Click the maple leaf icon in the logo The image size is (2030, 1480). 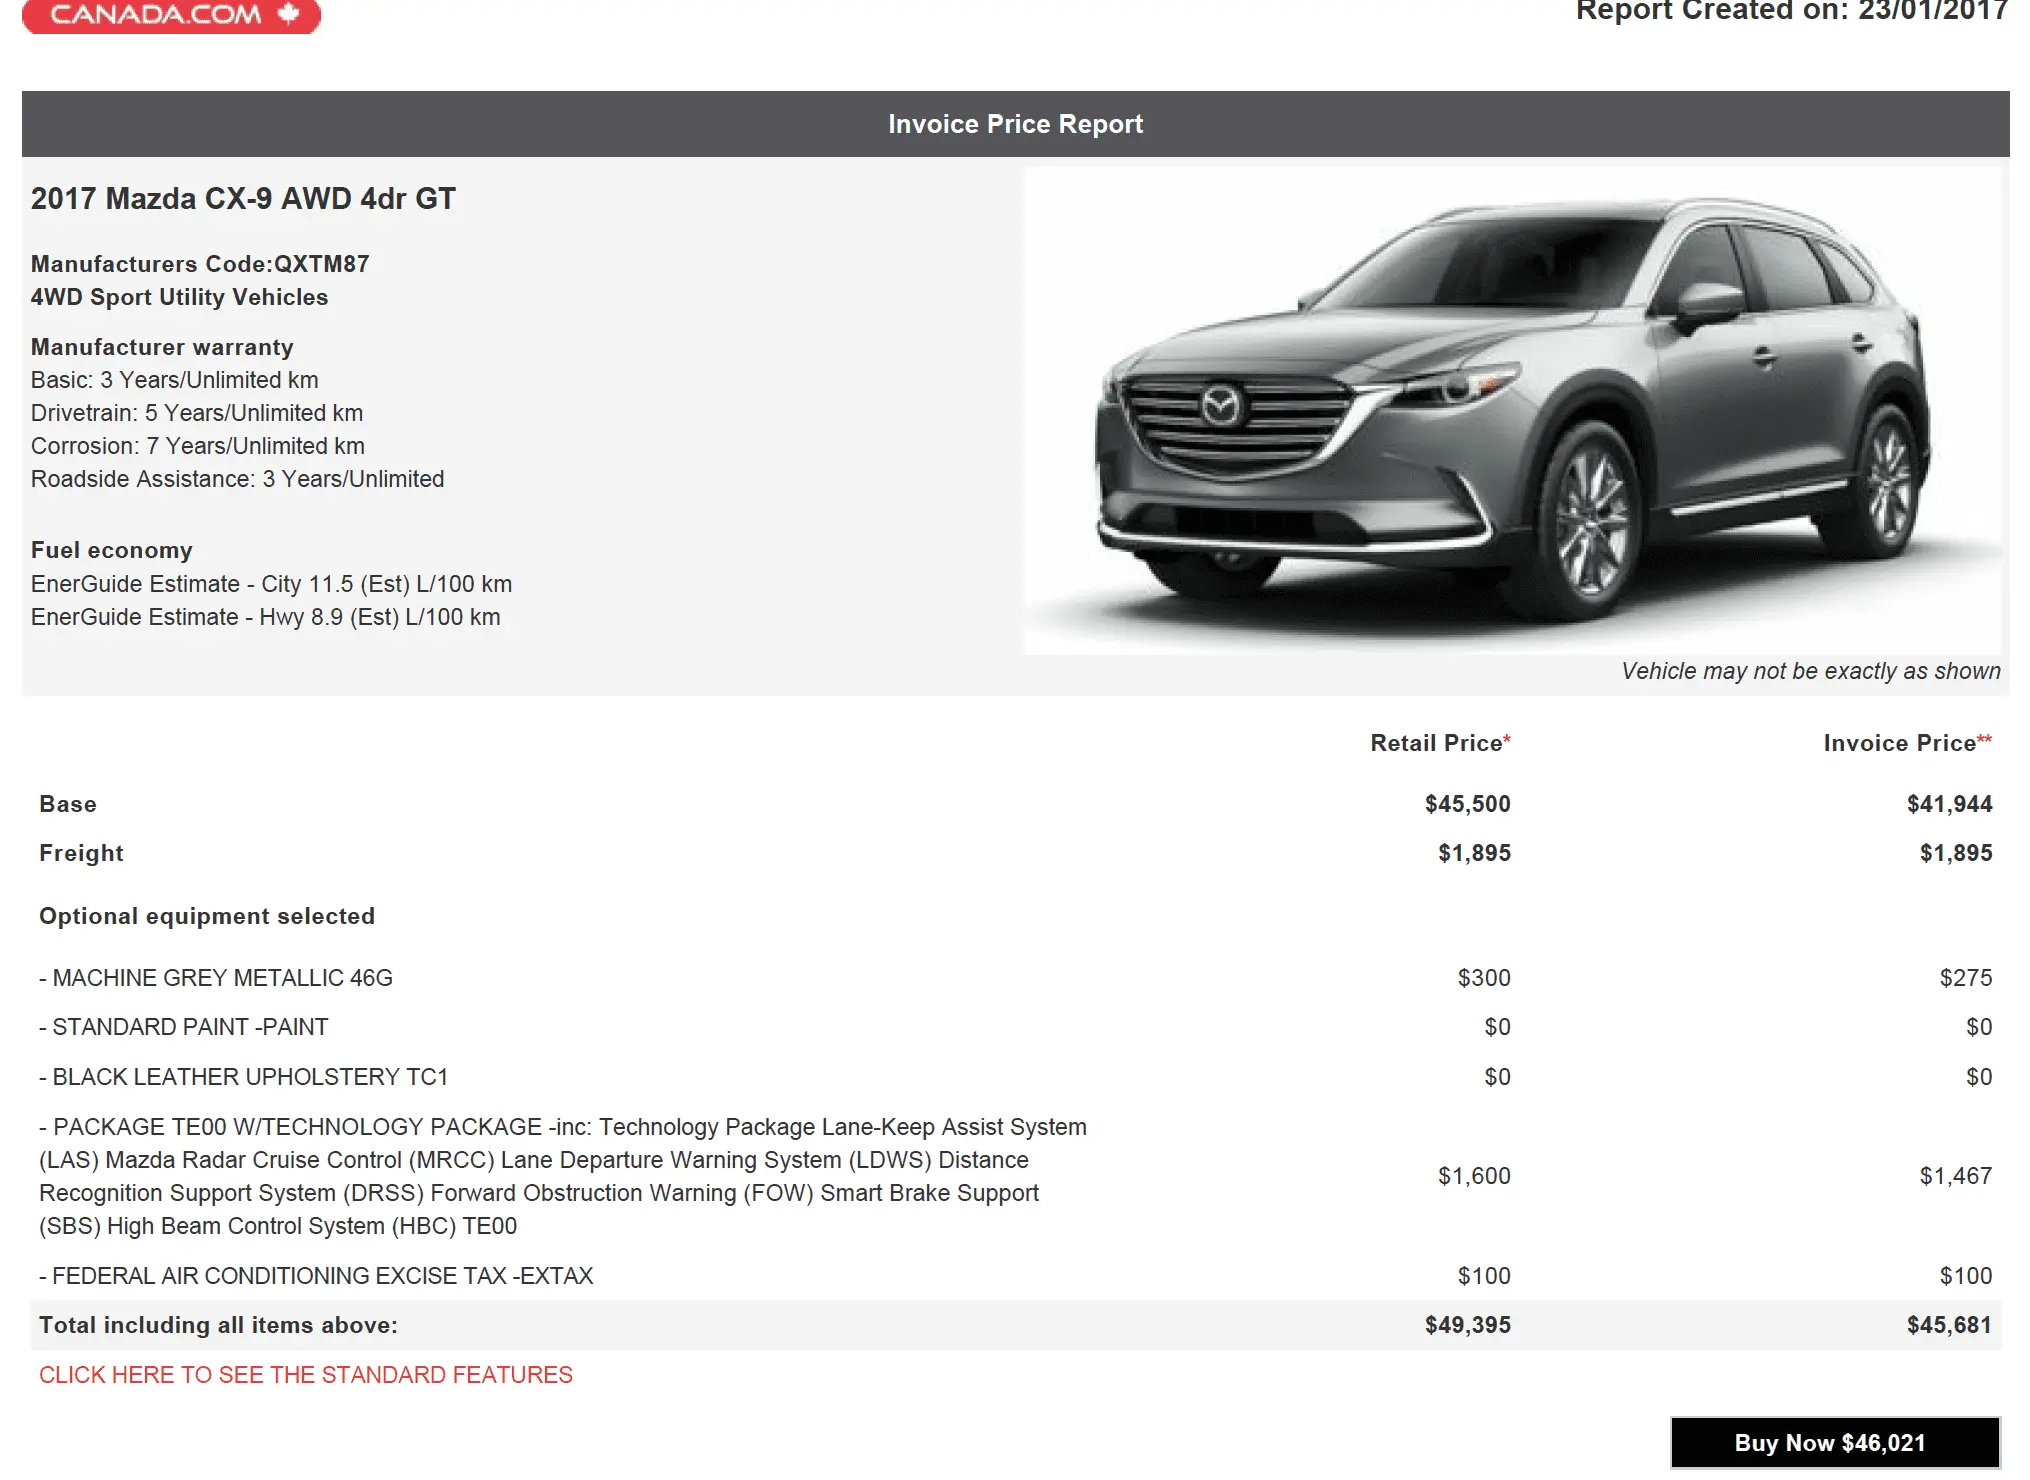click(x=288, y=15)
